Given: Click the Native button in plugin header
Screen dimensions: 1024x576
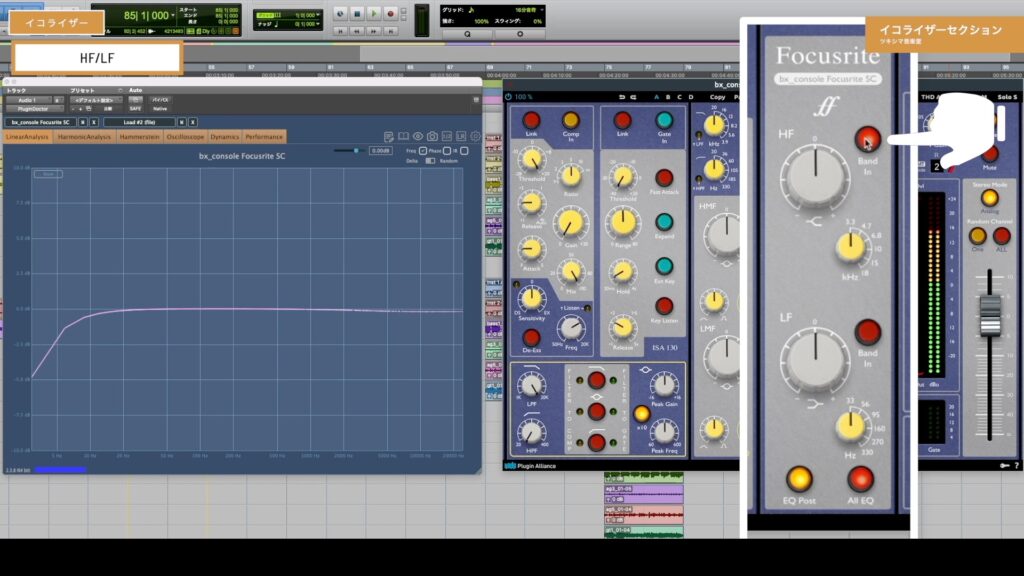Looking at the screenshot, I should click(x=160, y=109).
